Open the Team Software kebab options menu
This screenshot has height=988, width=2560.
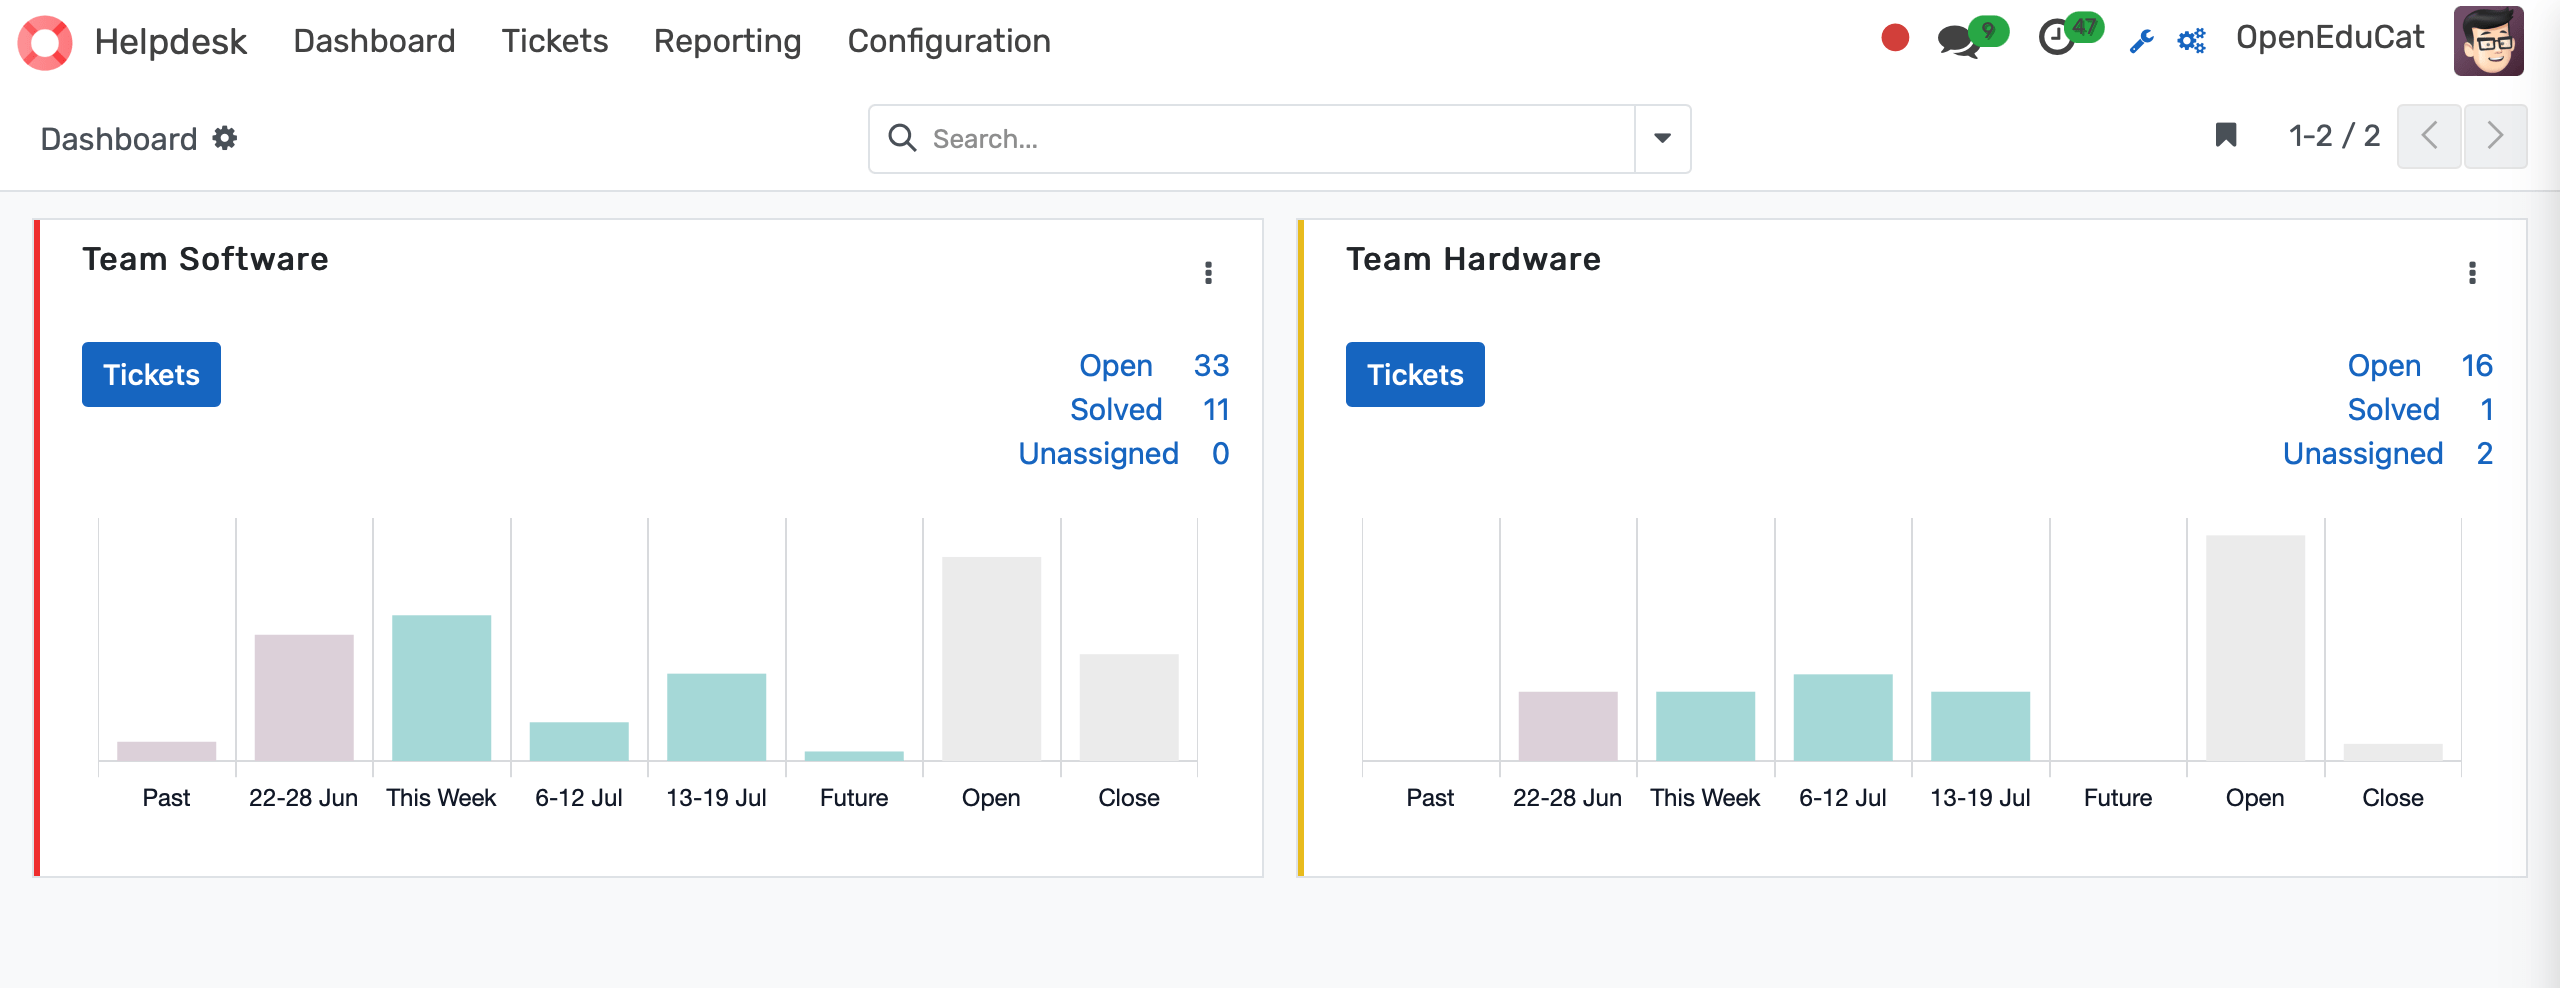click(1207, 273)
